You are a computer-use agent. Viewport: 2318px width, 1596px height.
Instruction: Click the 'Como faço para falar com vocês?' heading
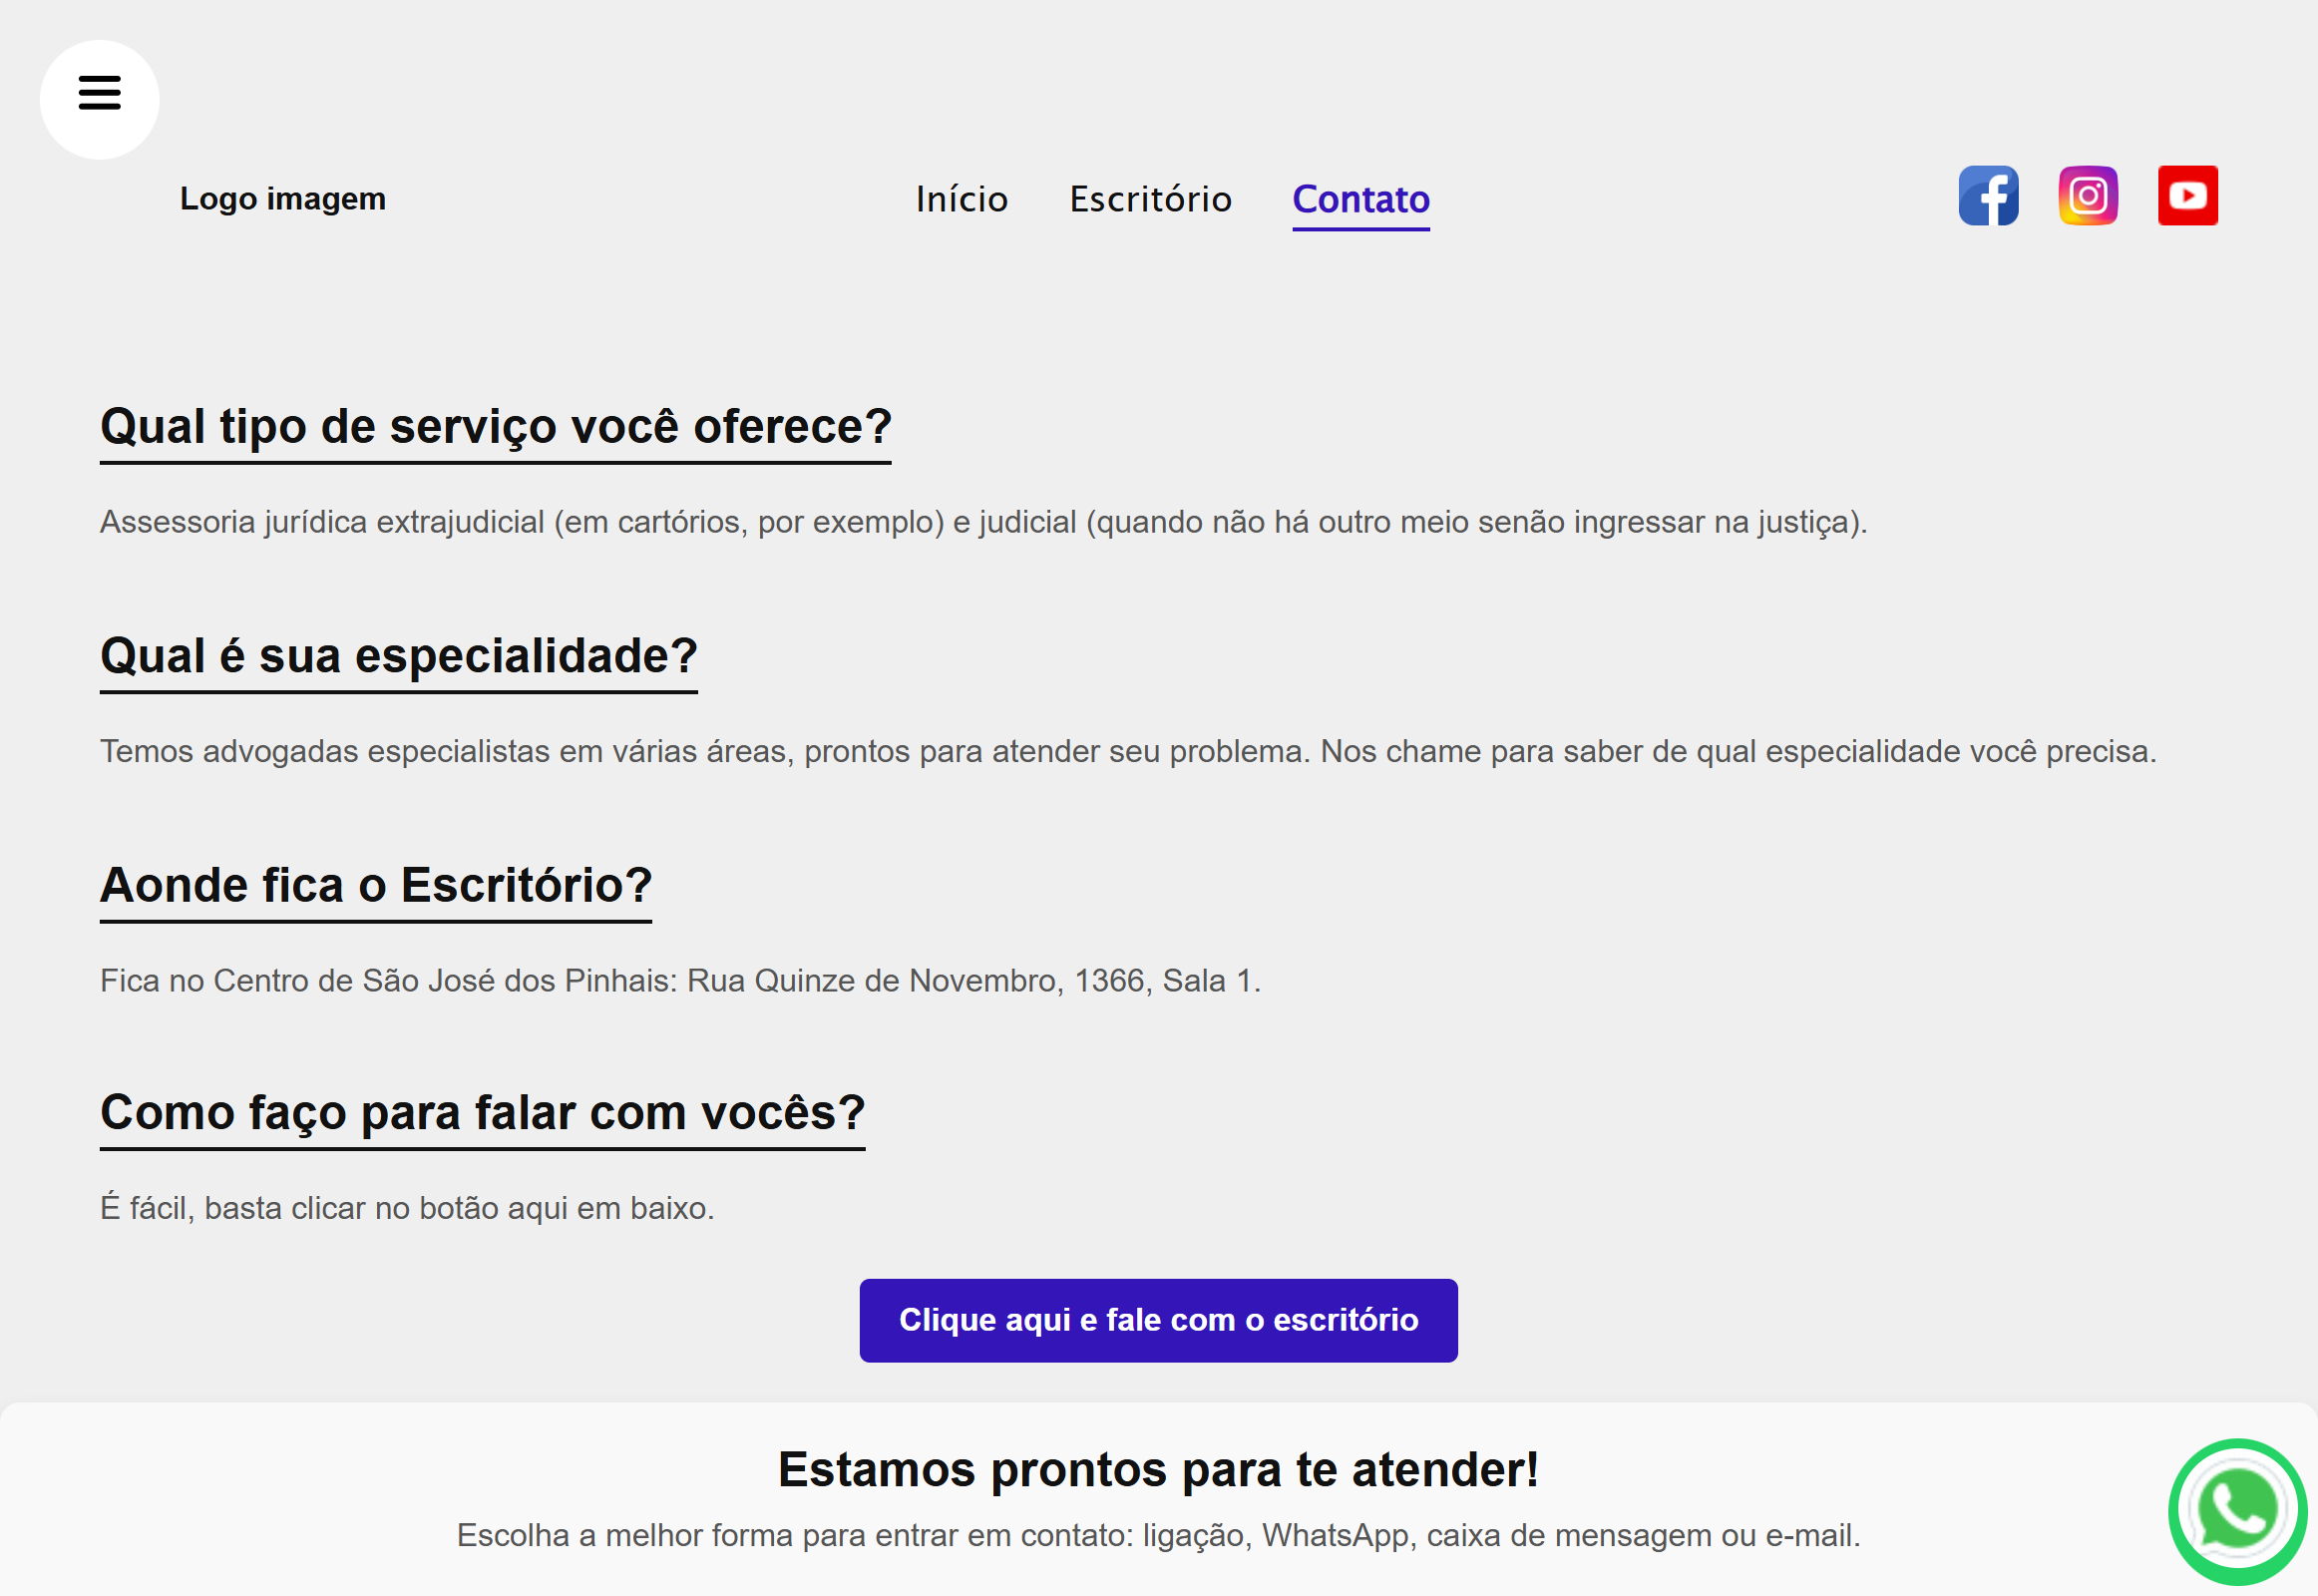click(x=482, y=1113)
